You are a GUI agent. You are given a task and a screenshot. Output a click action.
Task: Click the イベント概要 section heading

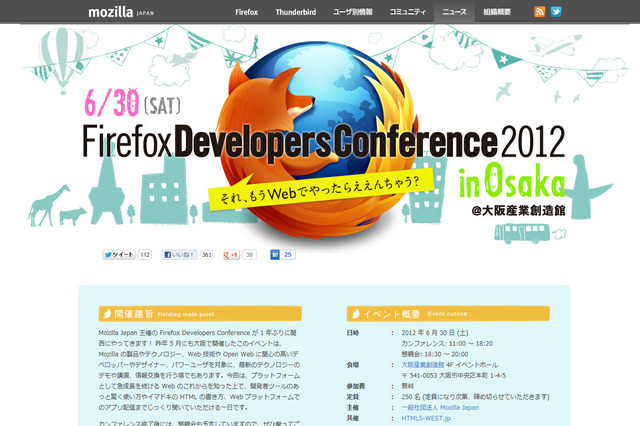tap(448, 314)
